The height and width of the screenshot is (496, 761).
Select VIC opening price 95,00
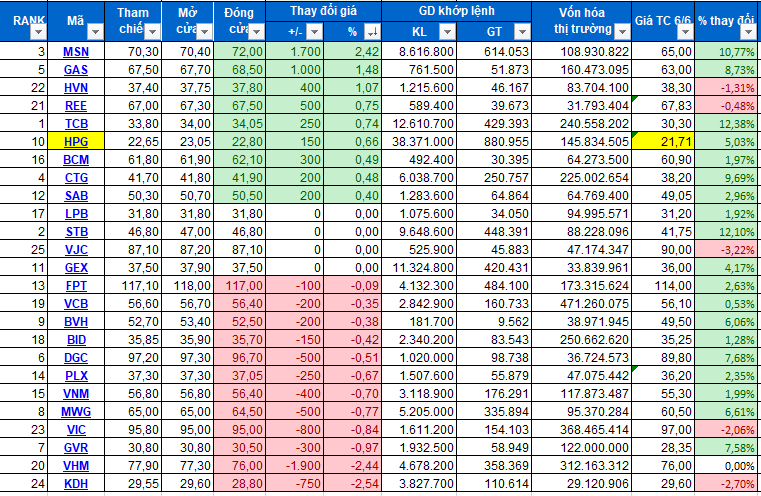pyautogui.click(x=187, y=430)
